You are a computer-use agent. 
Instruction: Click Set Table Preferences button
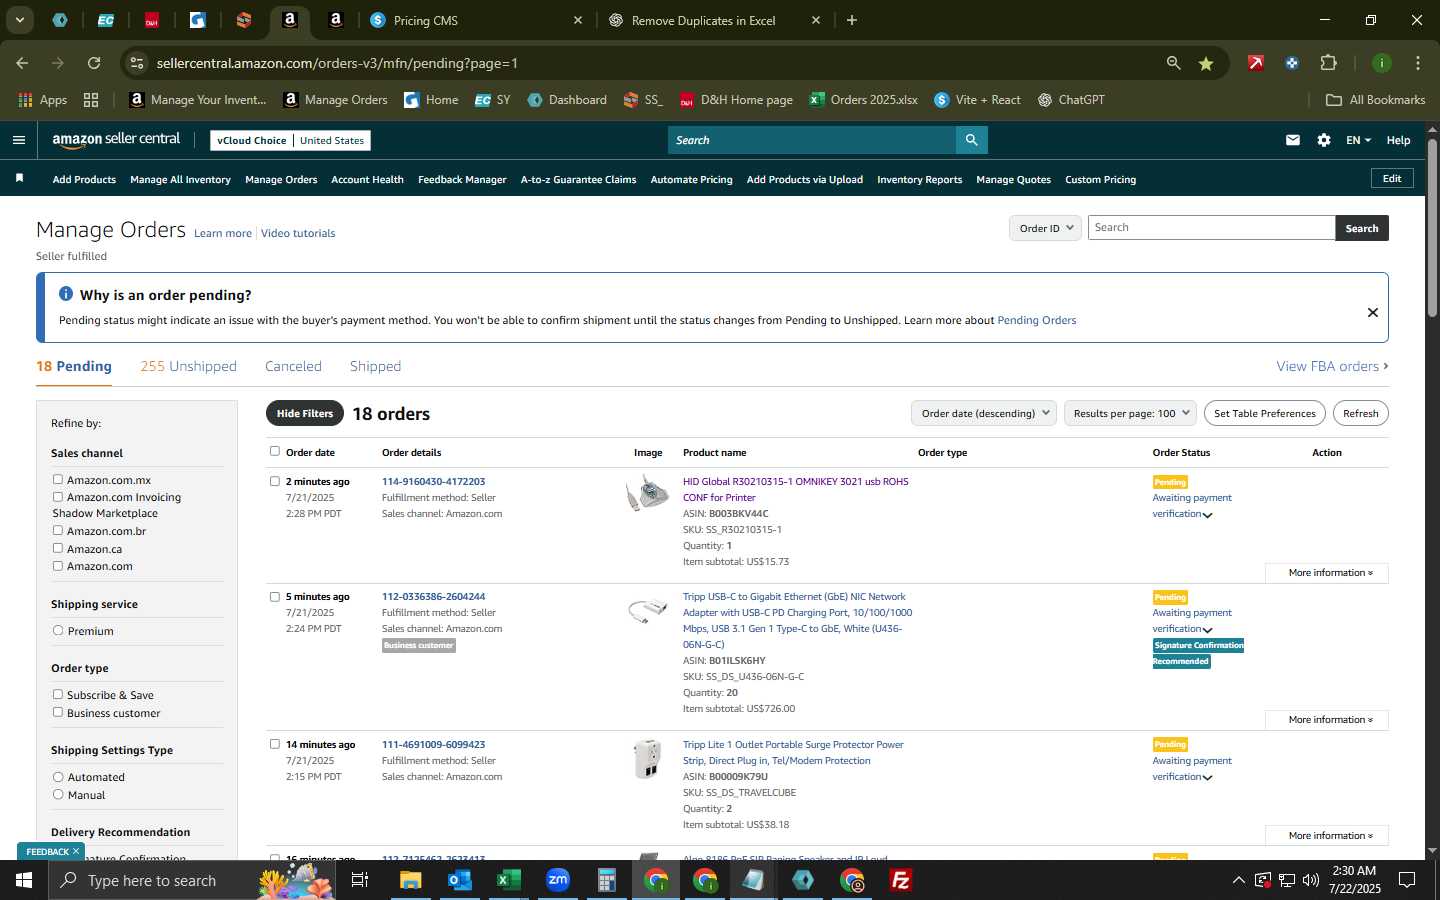tap(1264, 413)
